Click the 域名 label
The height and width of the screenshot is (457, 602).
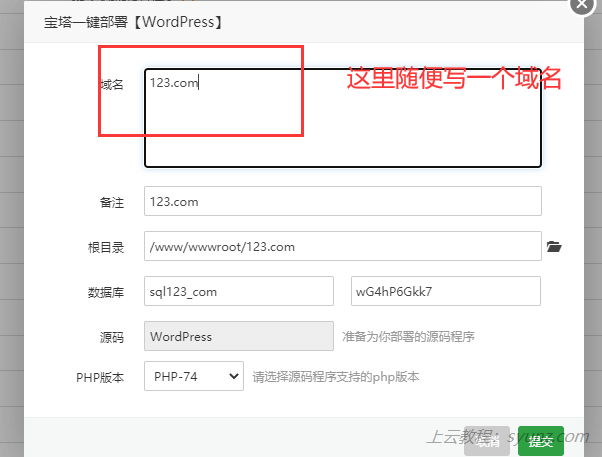tap(112, 84)
